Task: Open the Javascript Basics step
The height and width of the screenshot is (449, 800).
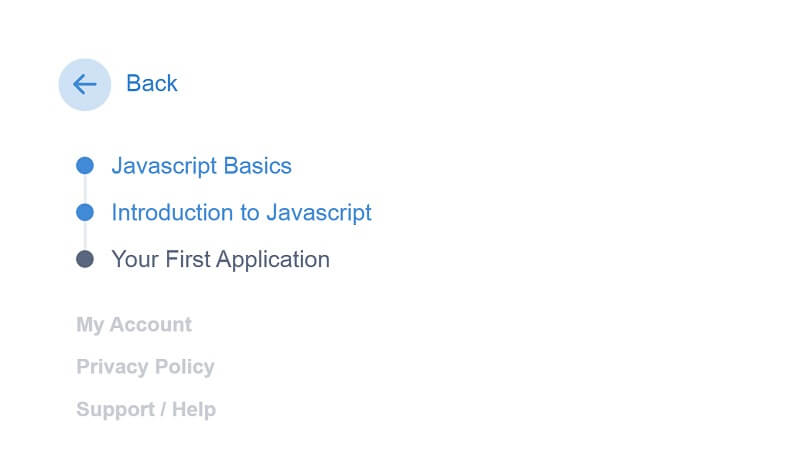Action: (x=202, y=166)
